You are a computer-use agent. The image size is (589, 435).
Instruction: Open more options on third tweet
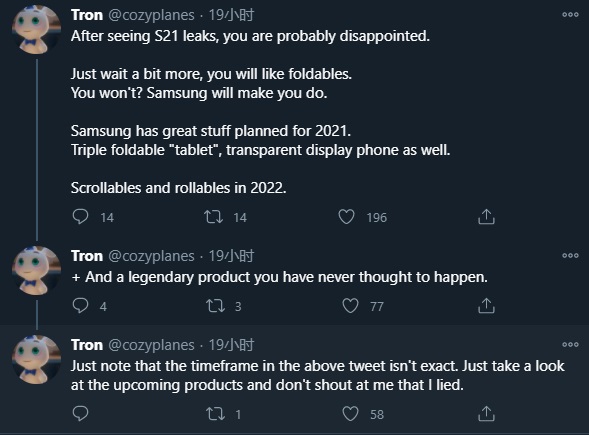[570, 344]
